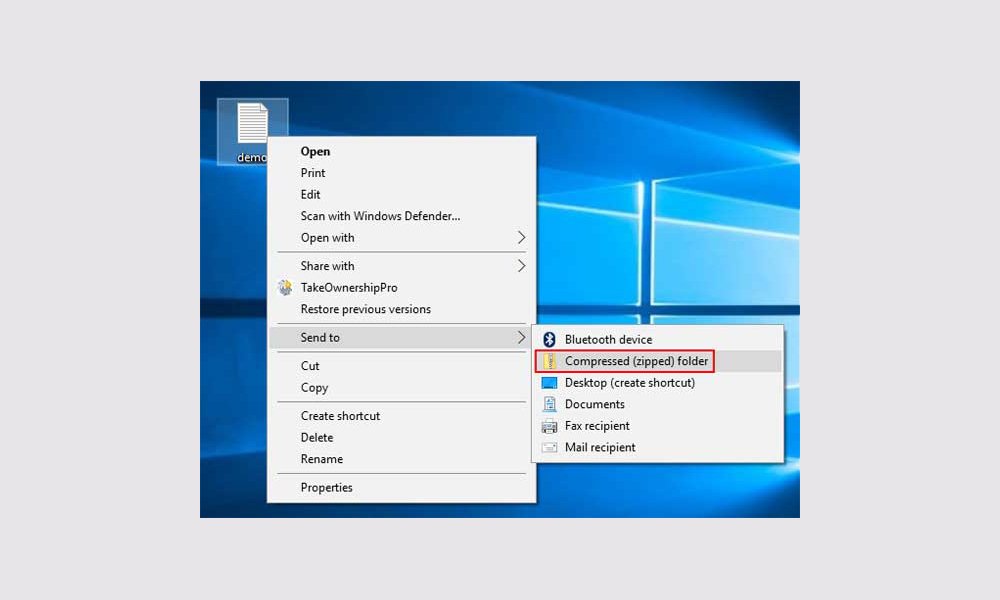The width and height of the screenshot is (1000, 600).
Task: Select TakeOwnershipPro menu entry
Action: (x=401, y=288)
